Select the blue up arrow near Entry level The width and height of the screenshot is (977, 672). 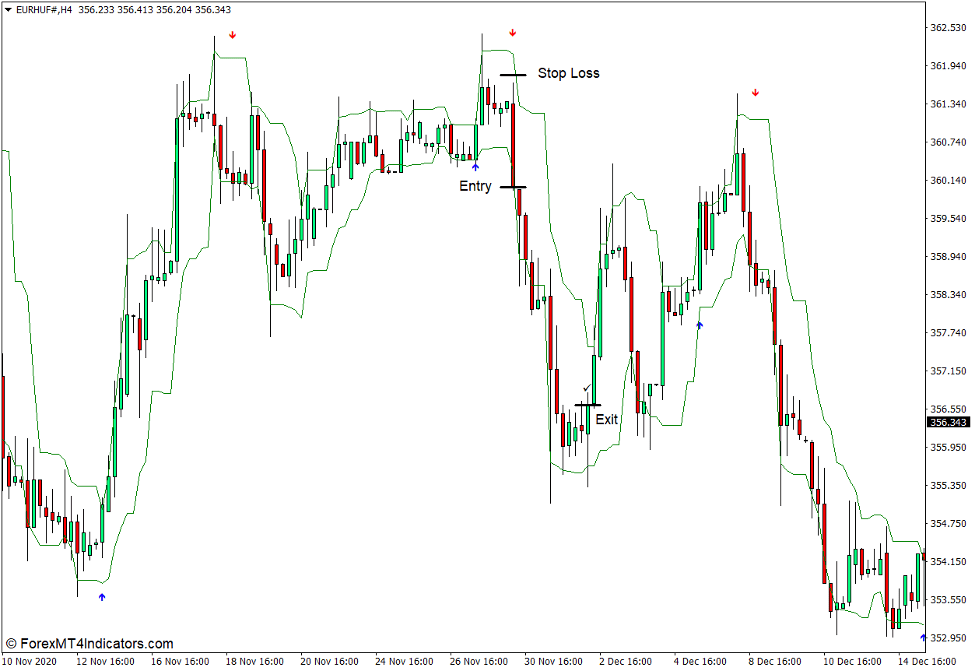pyautogui.click(x=474, y=165)
